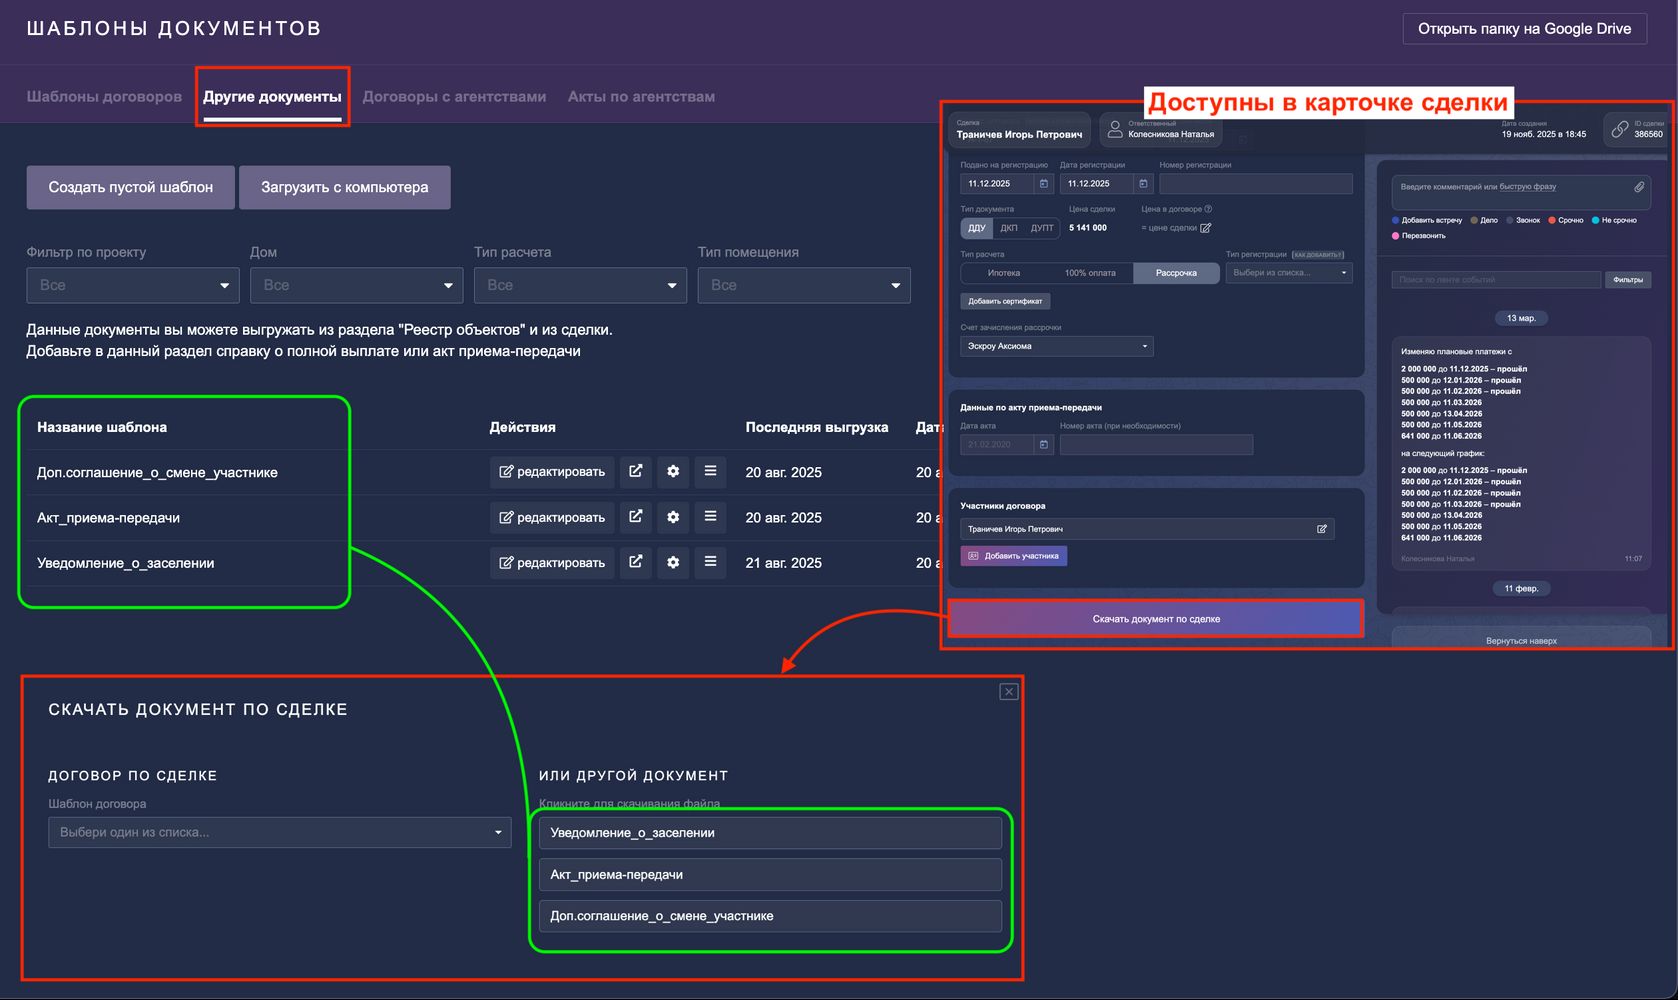Switch to Шаблоны договоров tab
This screenshot has width=1678, height=1000.
click(x=104, y=97)
